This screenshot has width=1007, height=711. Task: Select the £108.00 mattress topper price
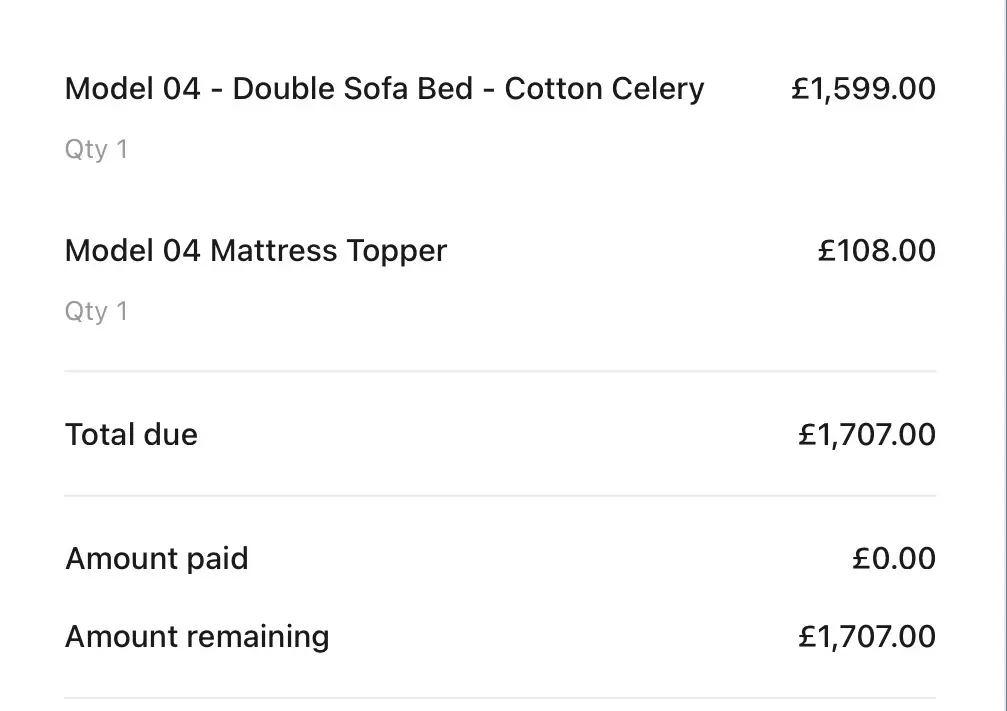pos(877,250)
